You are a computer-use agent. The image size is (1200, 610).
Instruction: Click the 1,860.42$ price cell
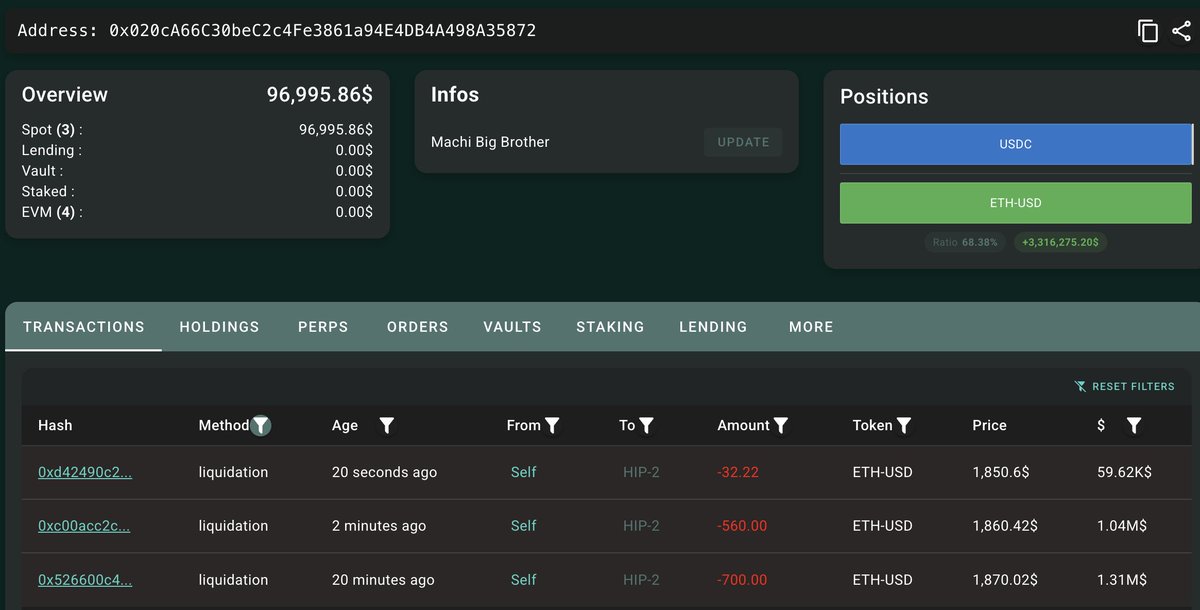(1005, 526)
